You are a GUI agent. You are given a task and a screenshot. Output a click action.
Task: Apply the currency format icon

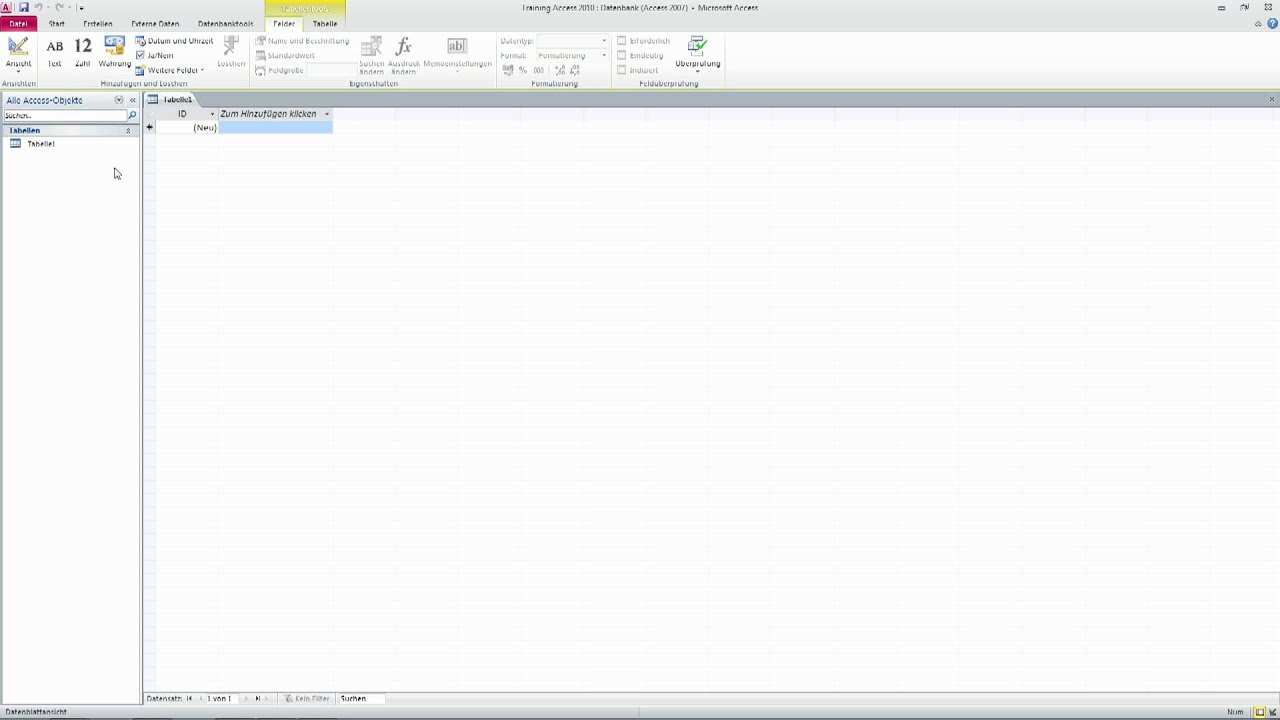tap(508, 71)
